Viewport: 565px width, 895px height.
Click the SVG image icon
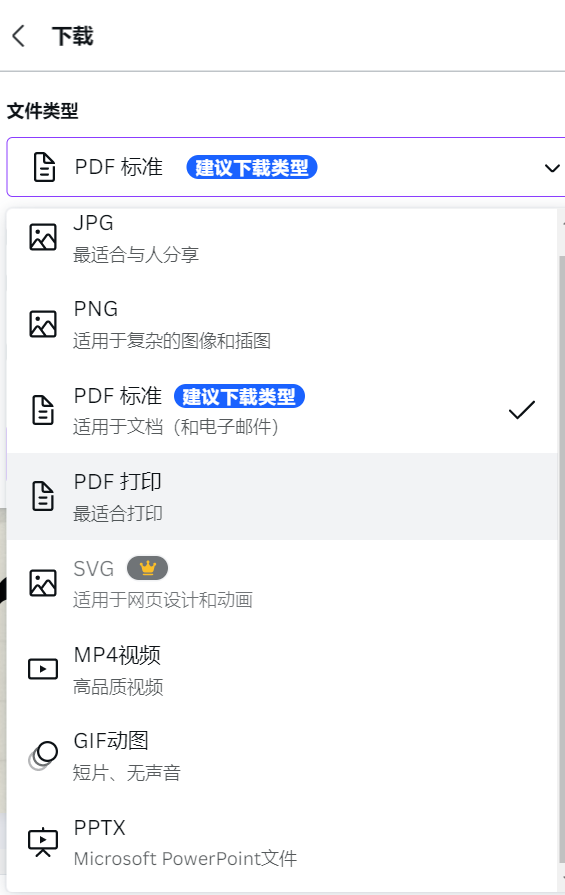point(43,583)
